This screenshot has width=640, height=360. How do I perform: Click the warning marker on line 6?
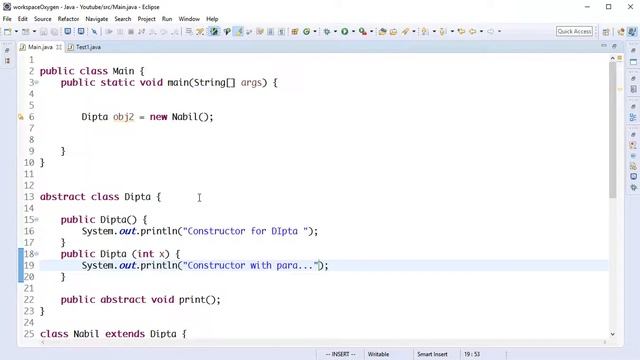tap(21, 117)
